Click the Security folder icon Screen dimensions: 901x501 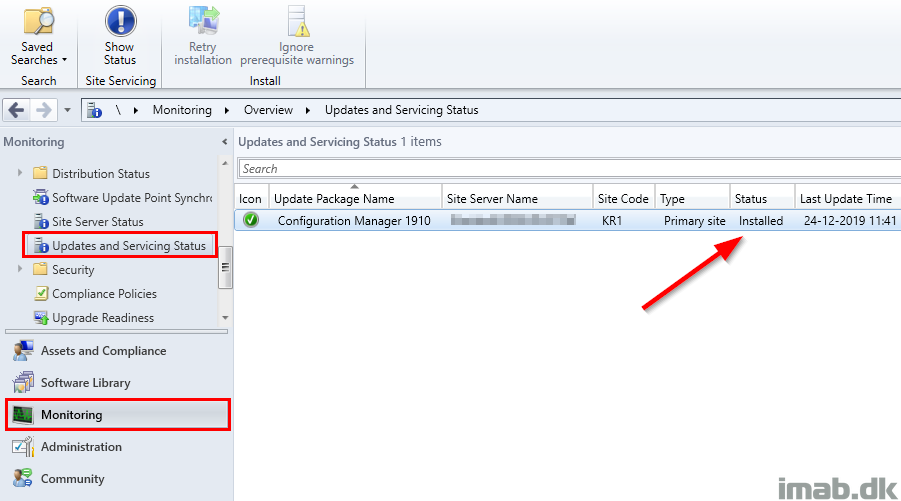[40, 269]
